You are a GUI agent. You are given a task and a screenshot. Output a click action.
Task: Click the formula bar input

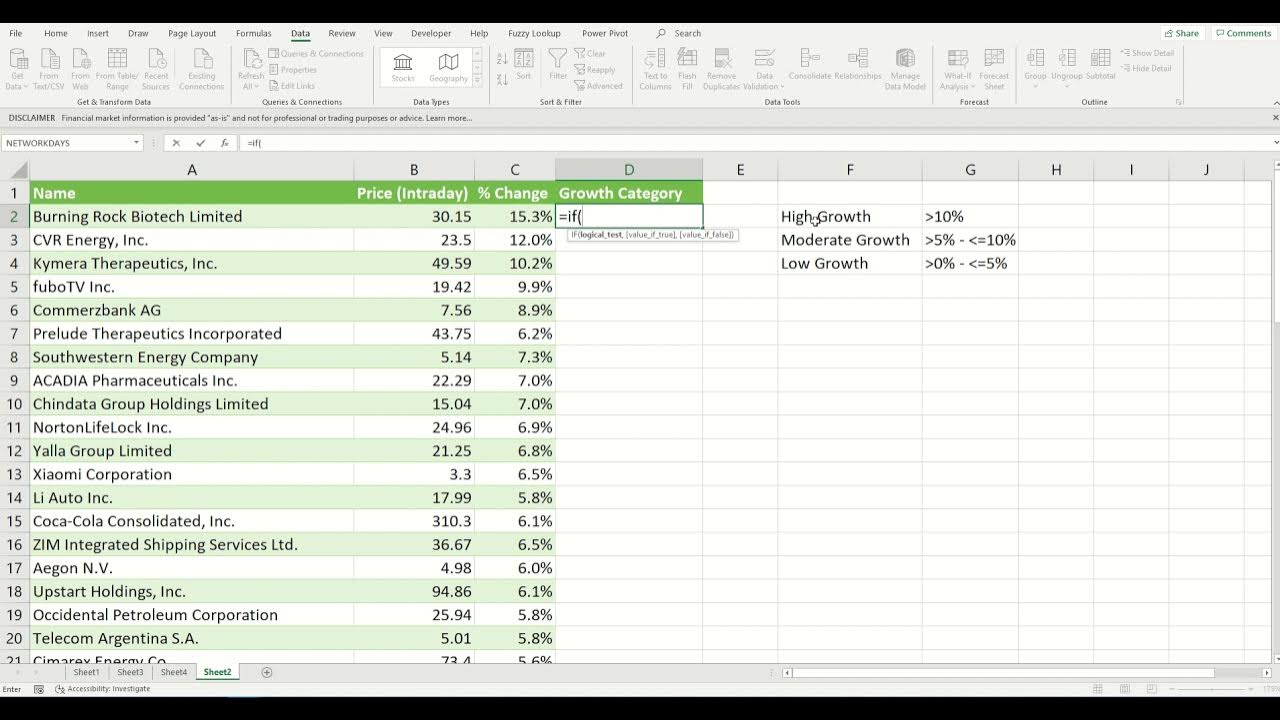pyautogui.click(x=755, y=143)
